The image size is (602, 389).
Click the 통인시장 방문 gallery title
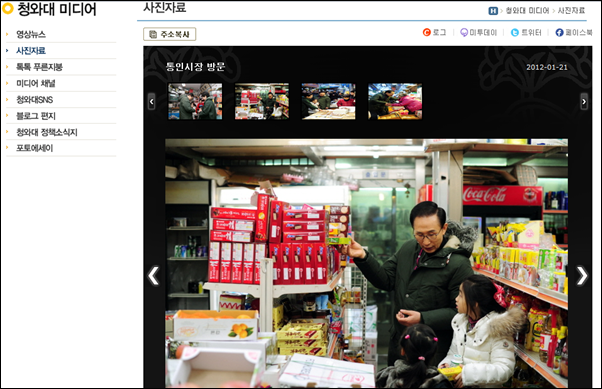[x=195, y=67]
